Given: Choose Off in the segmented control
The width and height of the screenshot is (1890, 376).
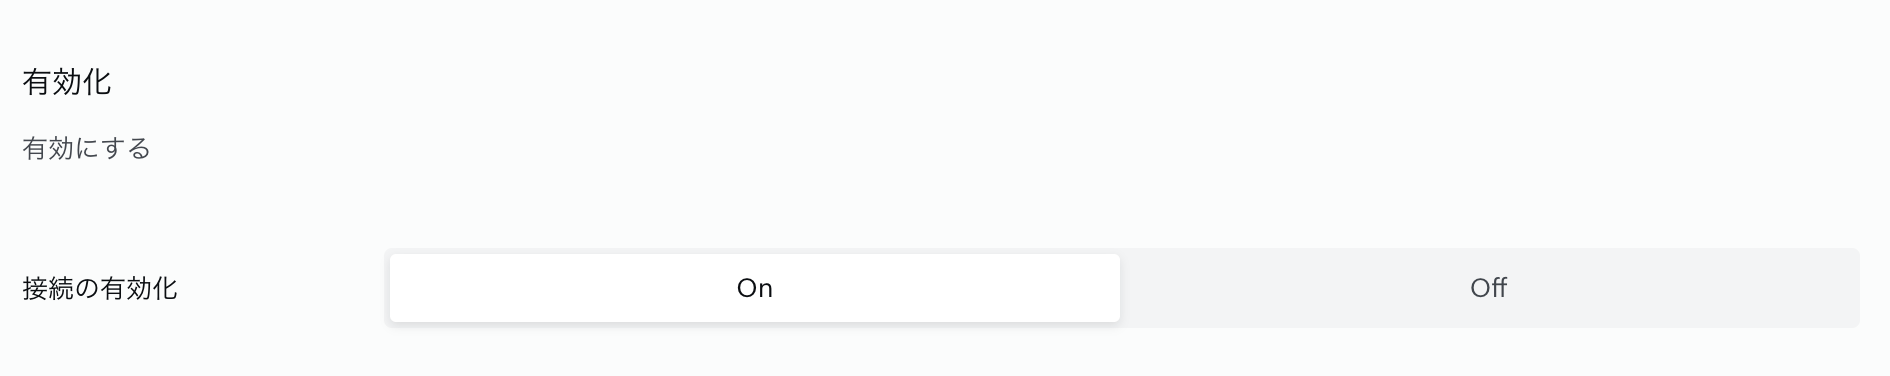Looking at the screenshot, I should 1488,288.
